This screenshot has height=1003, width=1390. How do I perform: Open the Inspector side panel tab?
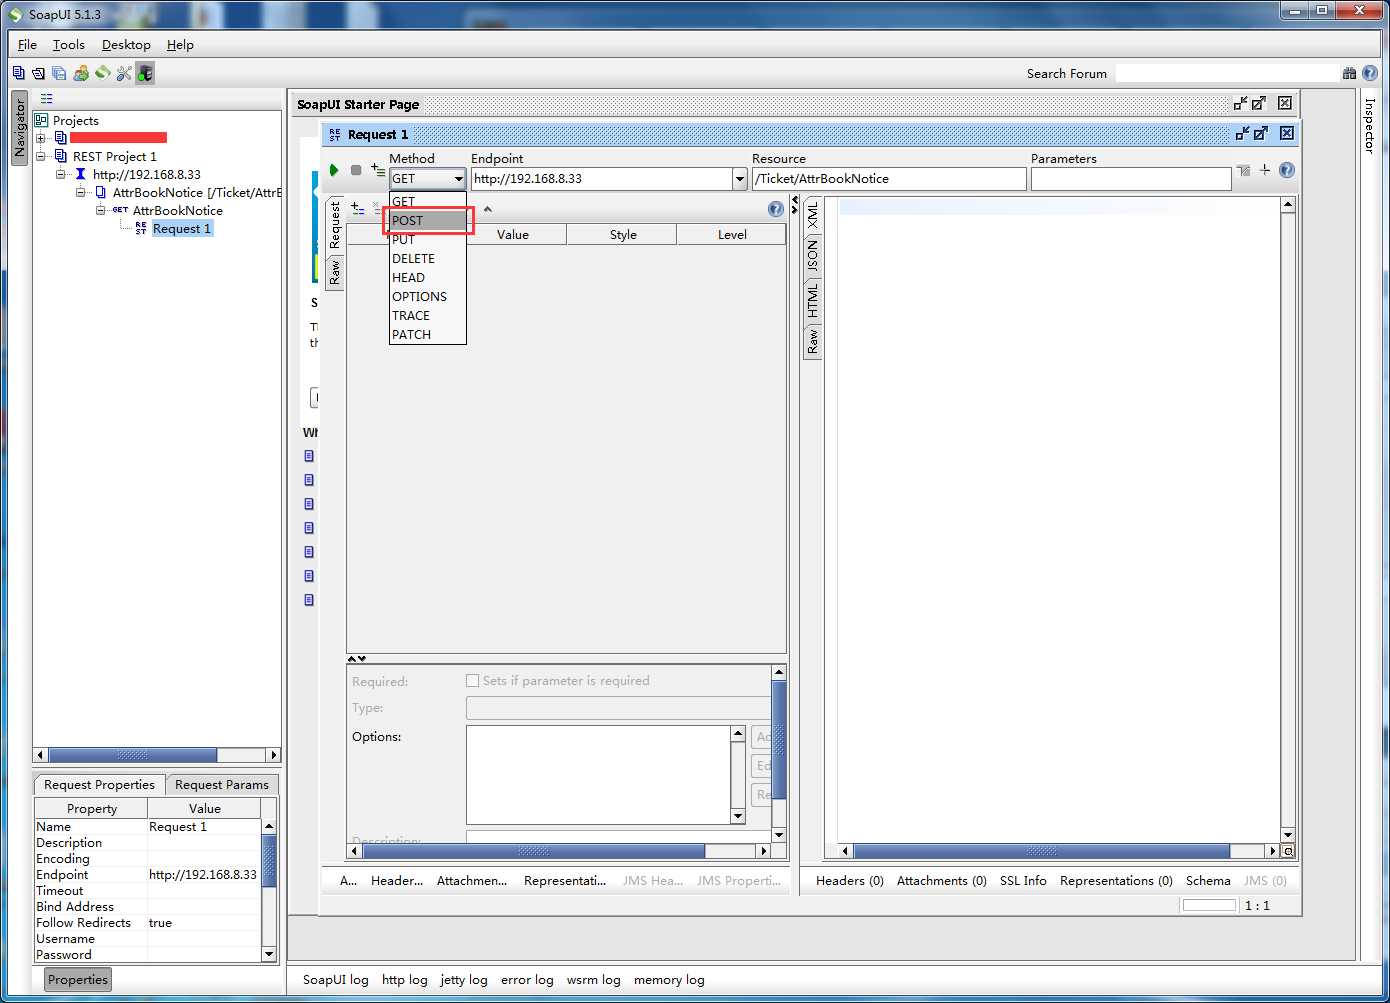(1370, 125)
